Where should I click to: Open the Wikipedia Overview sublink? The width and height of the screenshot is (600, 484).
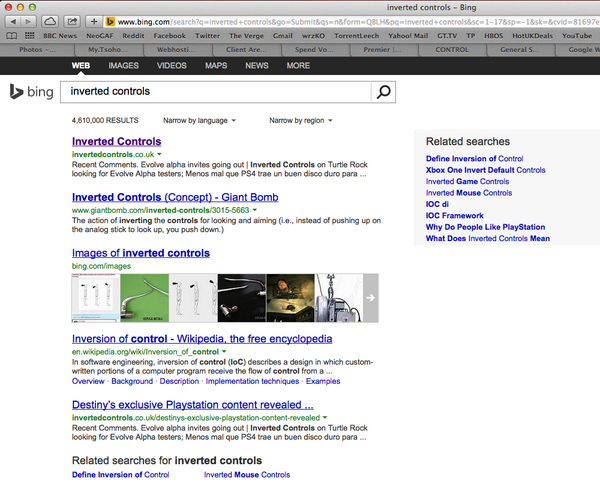(88, 381)
